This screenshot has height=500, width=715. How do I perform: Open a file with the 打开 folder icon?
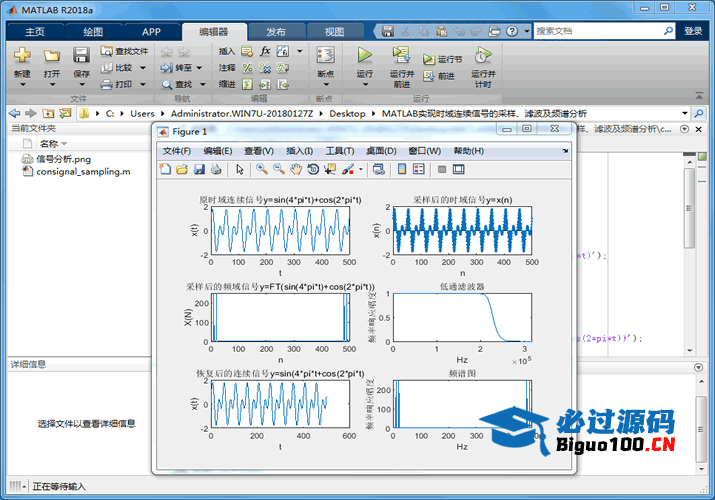click(52, 56)
